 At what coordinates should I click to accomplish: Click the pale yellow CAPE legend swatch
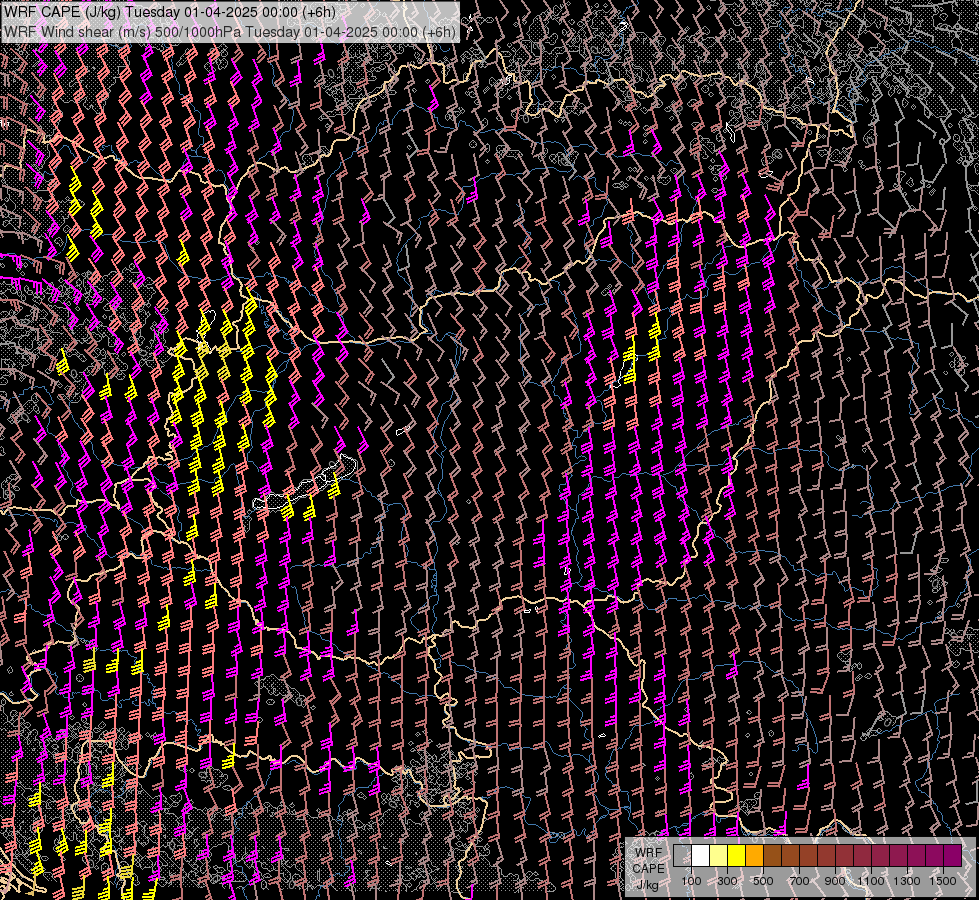pyautogui.click(x=719, y=855)
